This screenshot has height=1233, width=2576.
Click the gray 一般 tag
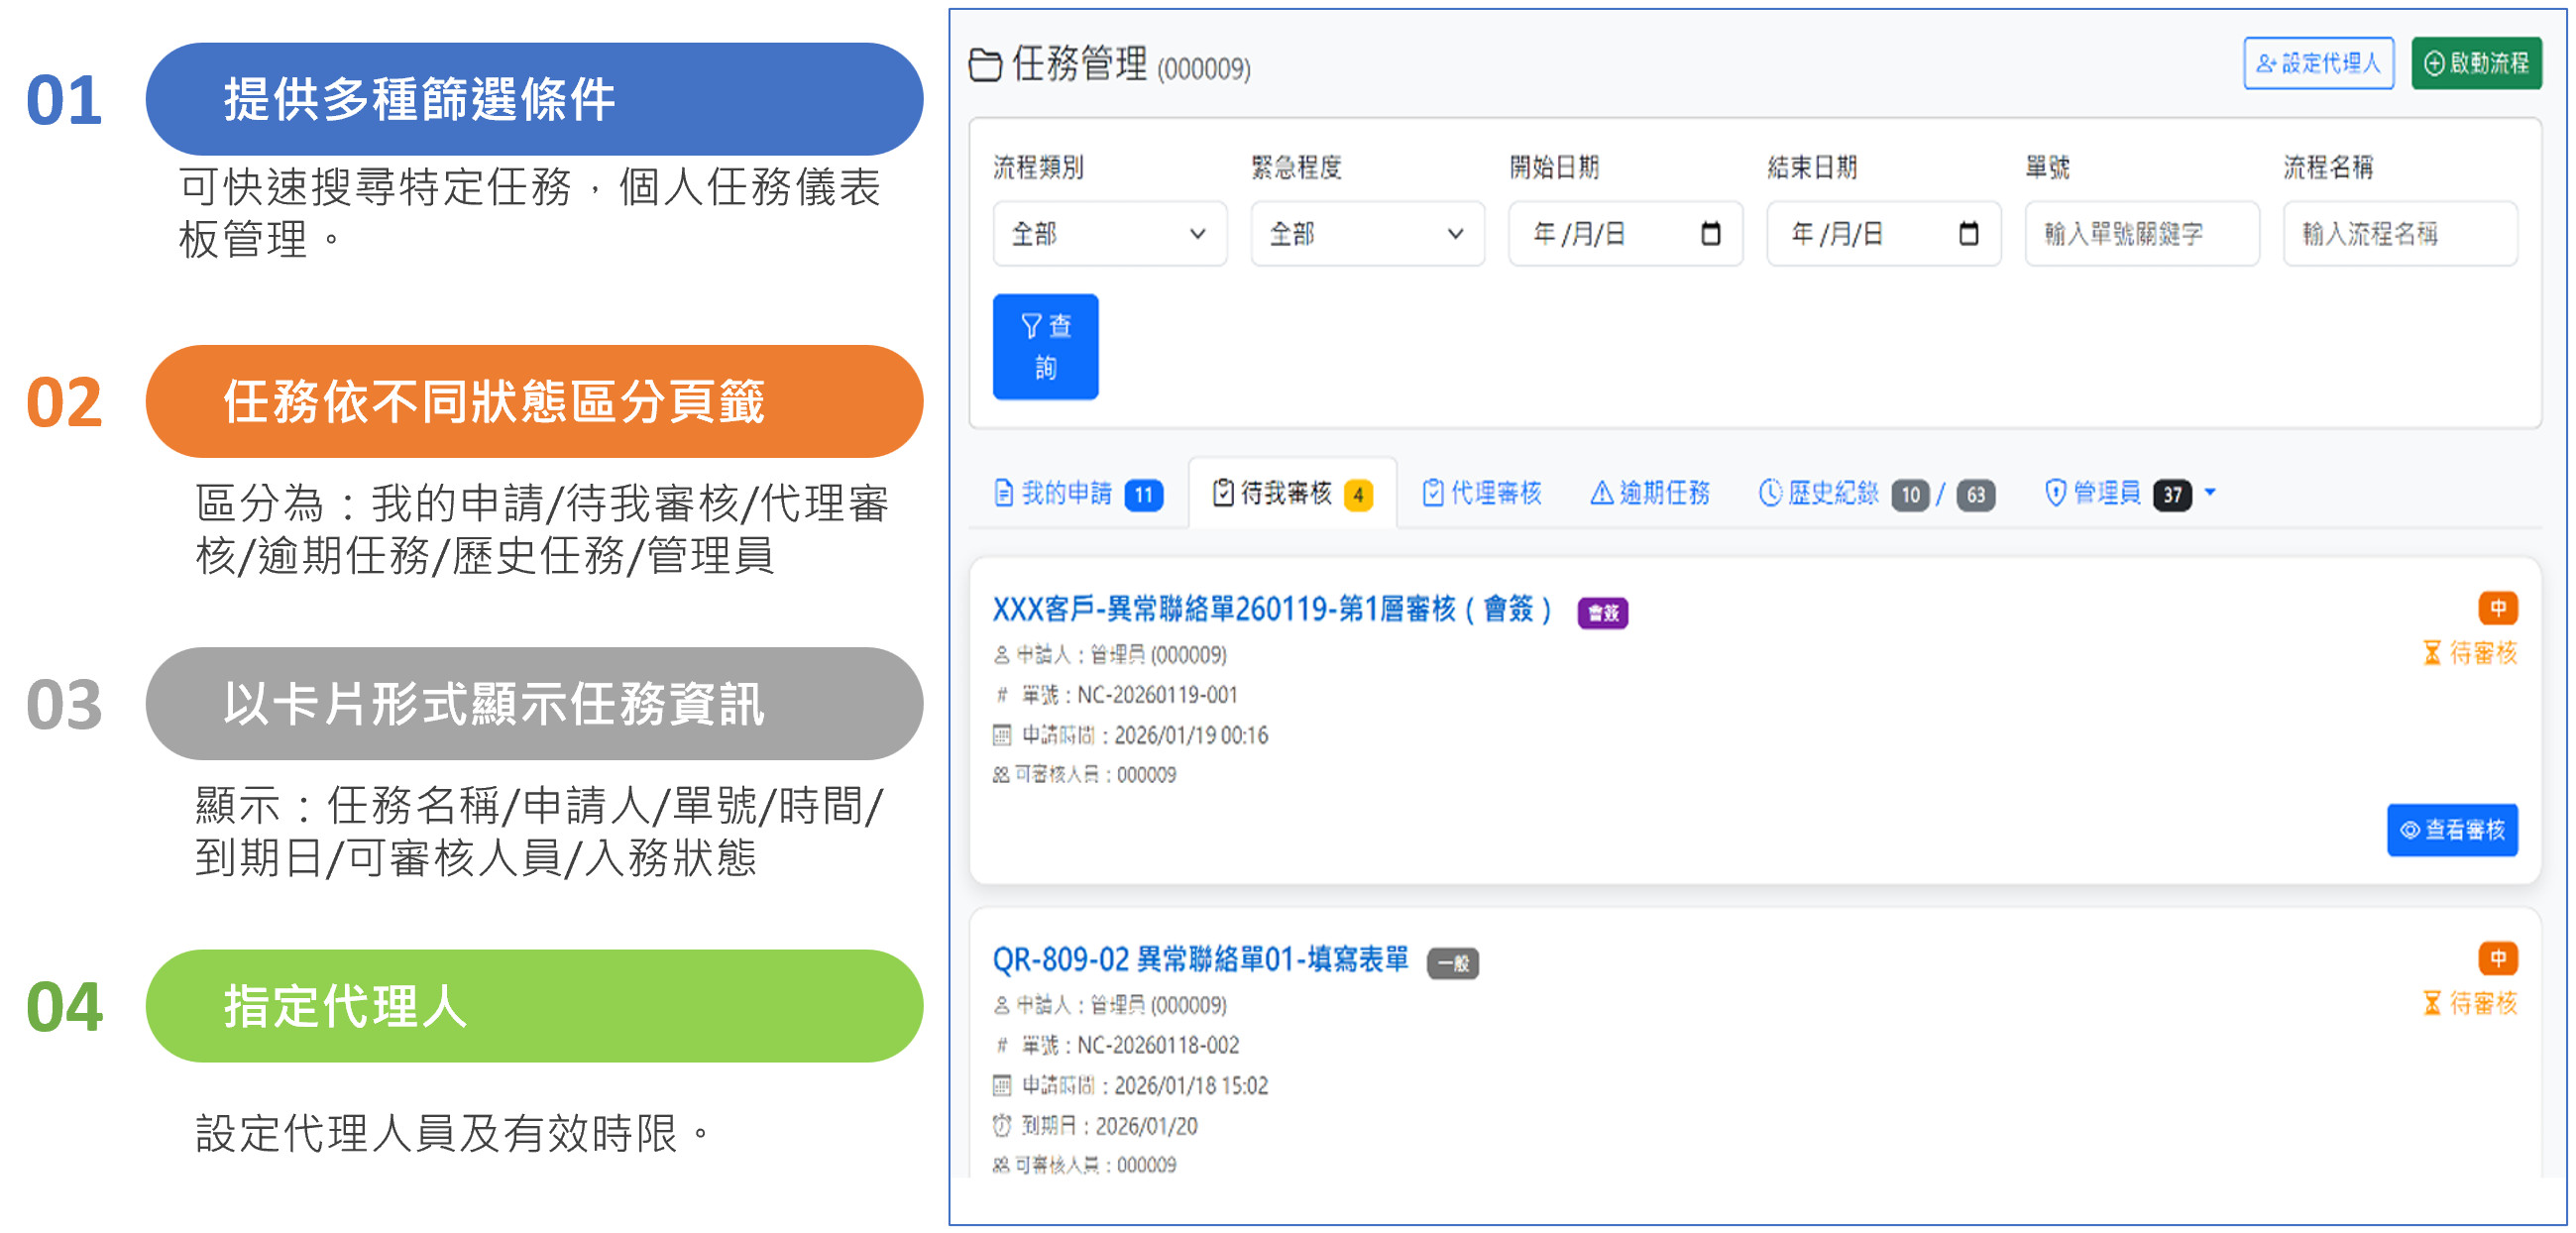1452,964
